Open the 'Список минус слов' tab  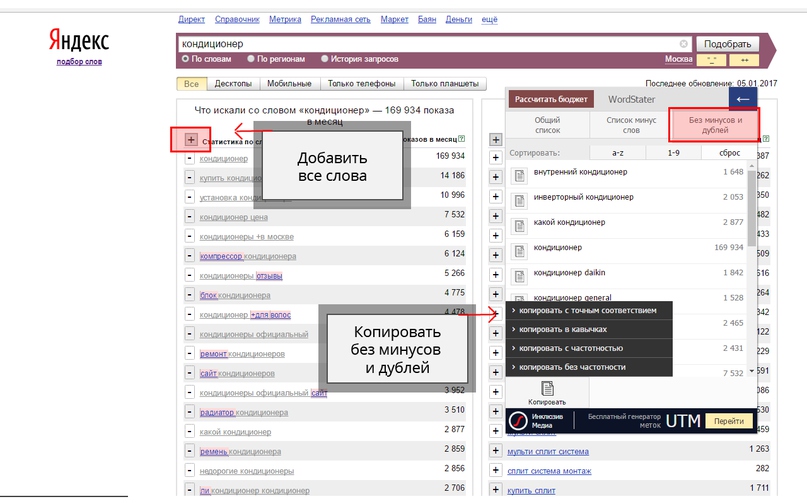click(x=631, y=125)
